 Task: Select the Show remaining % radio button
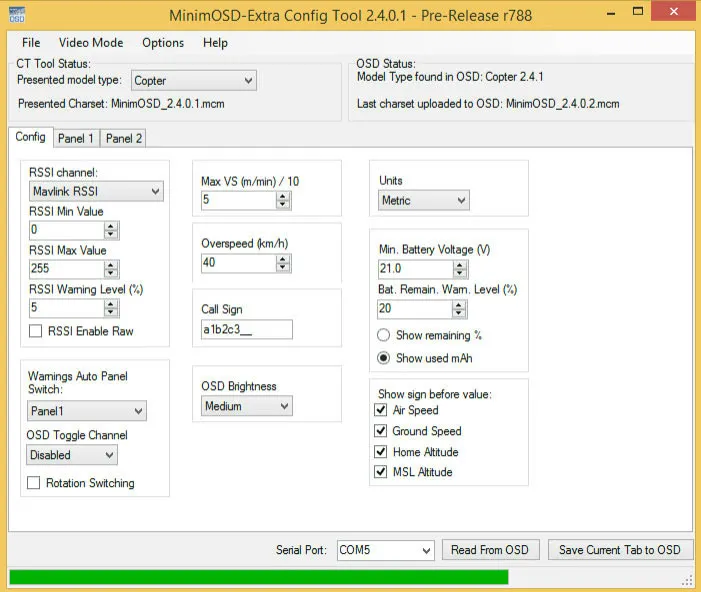click(383, 335)
